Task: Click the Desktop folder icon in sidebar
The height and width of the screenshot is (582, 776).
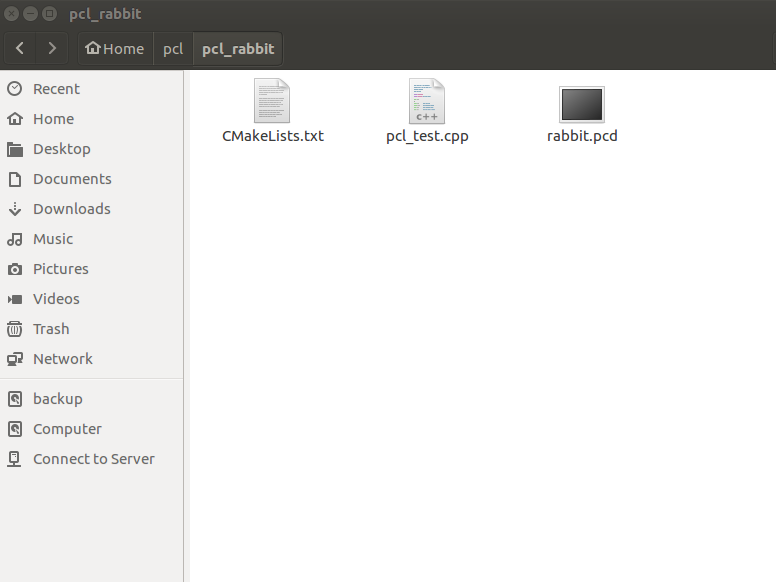Action: 15,149
